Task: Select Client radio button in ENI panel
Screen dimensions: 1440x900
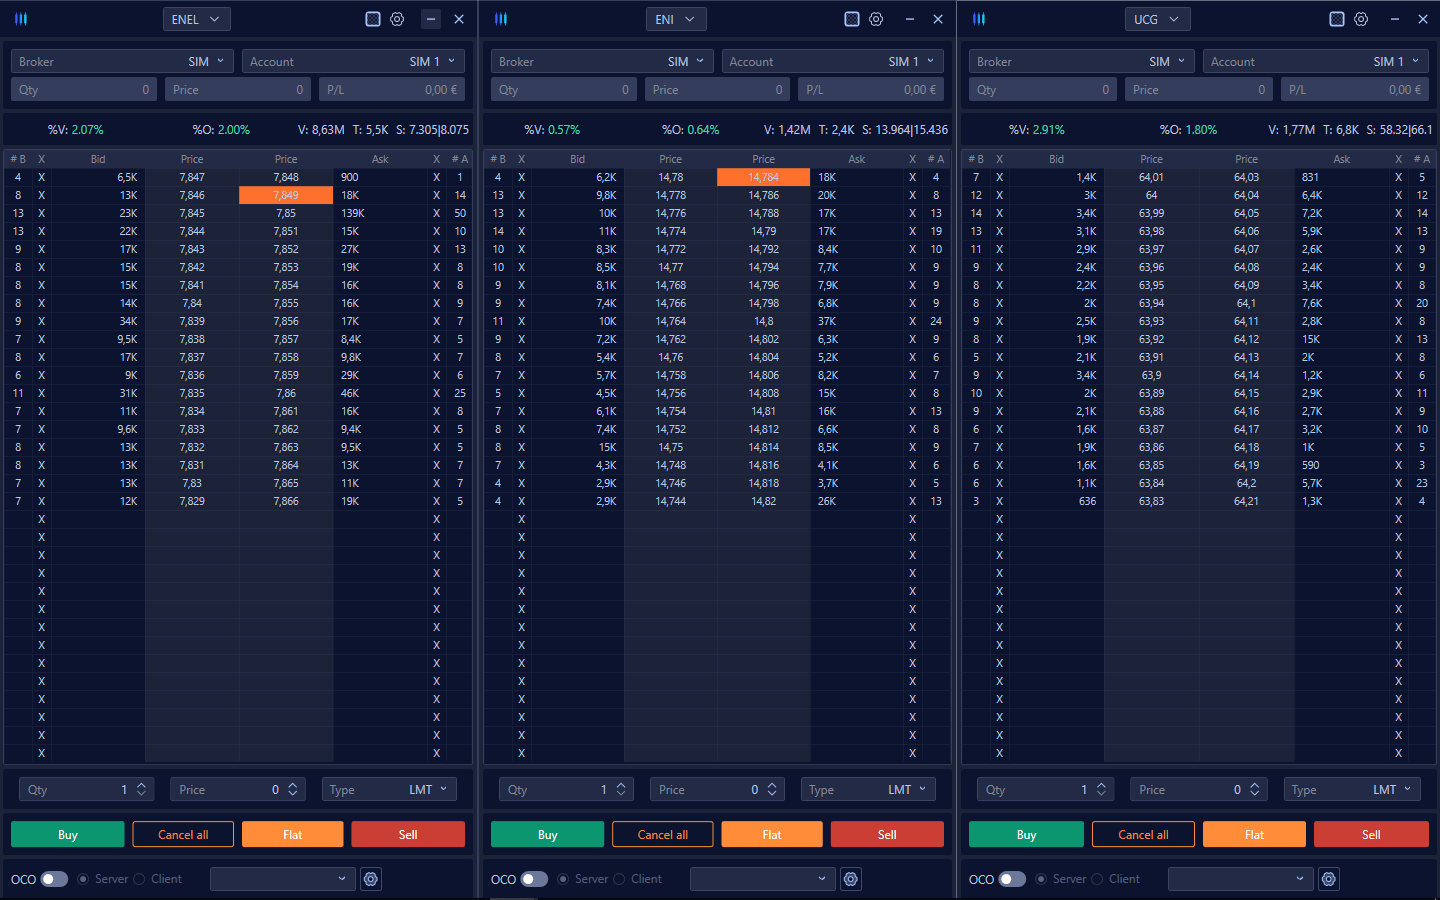Action: (620, 879)
